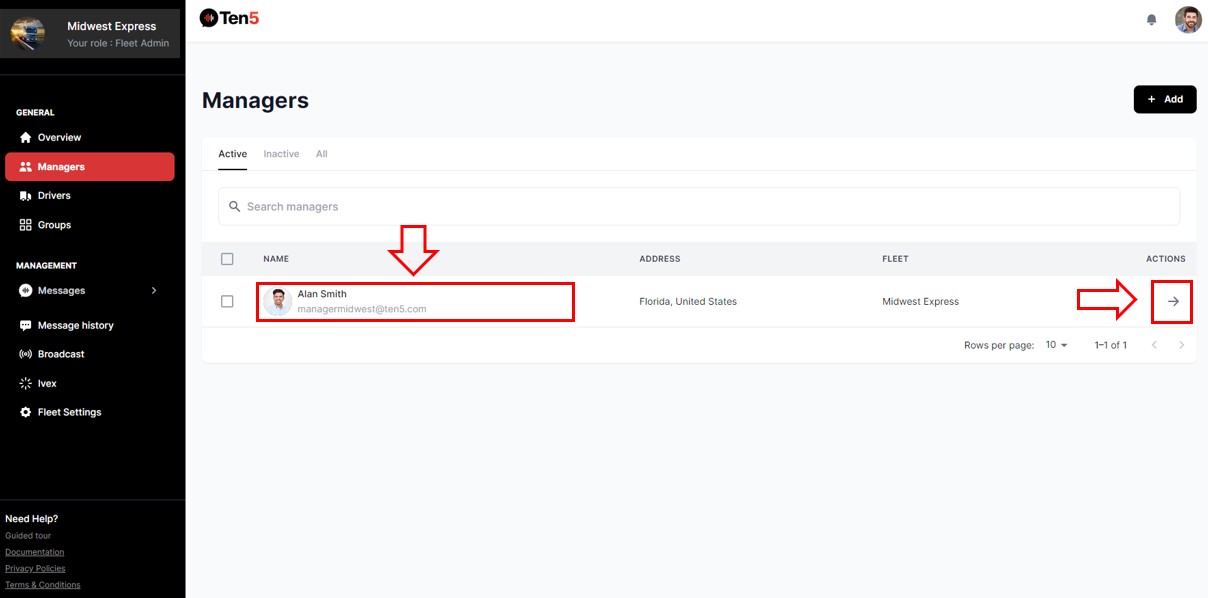Open Groups in the sidebar

54,225
